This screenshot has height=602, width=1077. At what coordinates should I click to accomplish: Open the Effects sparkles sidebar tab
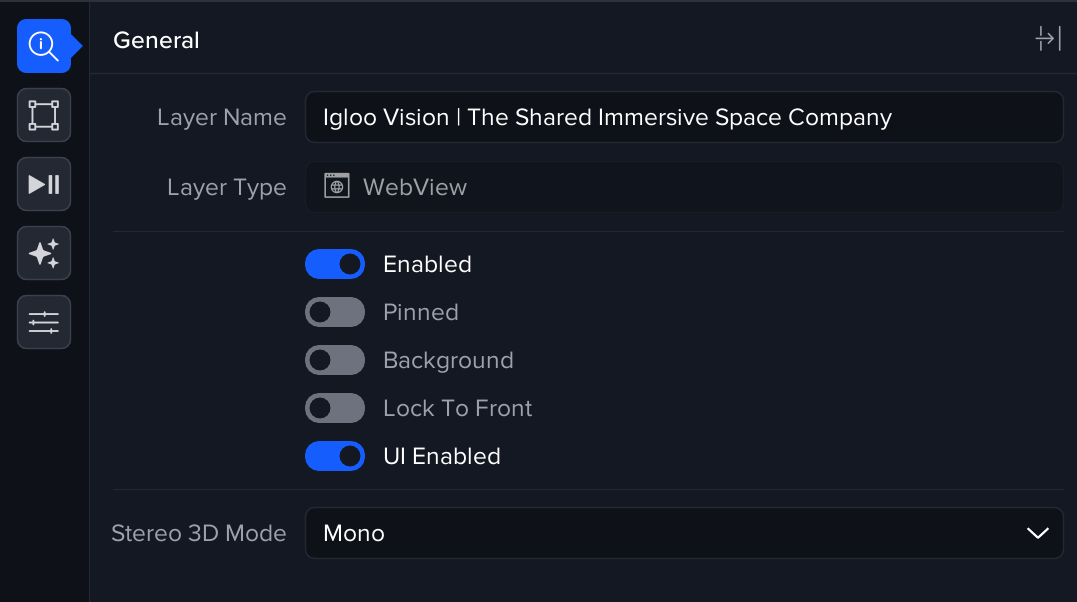[x=44, y=253]
